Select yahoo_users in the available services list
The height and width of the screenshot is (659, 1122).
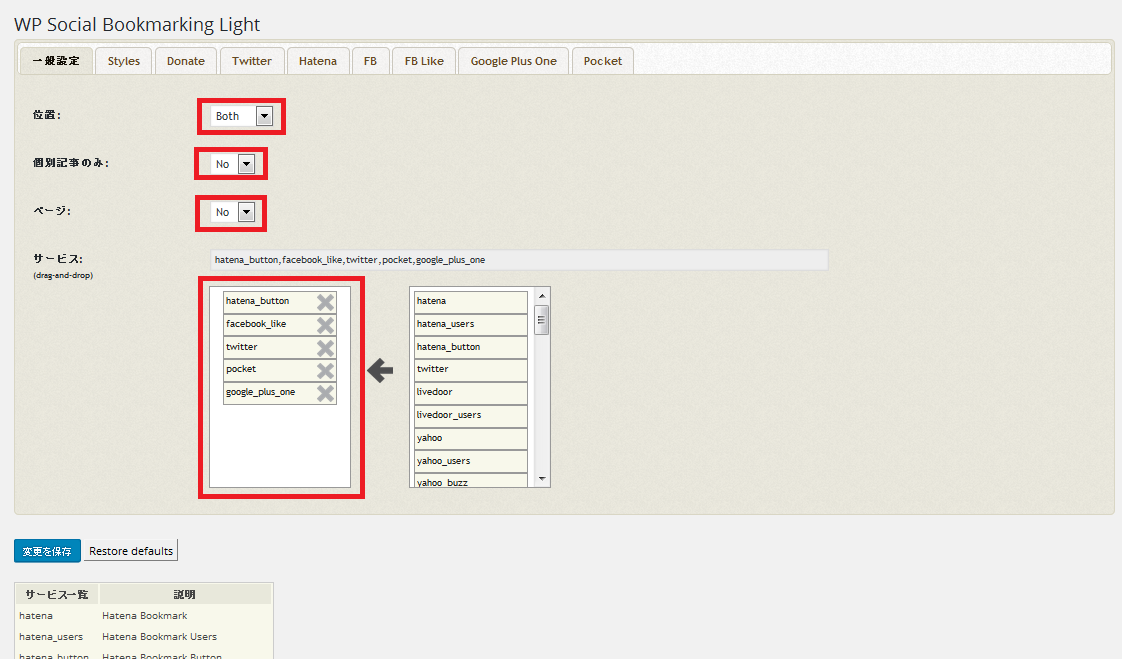tap(471, 461)
